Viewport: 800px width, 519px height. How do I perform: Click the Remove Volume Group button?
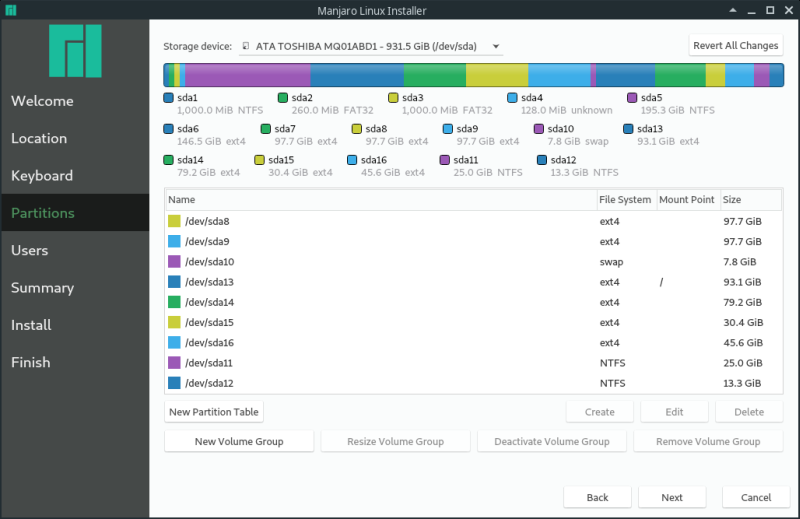708,441
